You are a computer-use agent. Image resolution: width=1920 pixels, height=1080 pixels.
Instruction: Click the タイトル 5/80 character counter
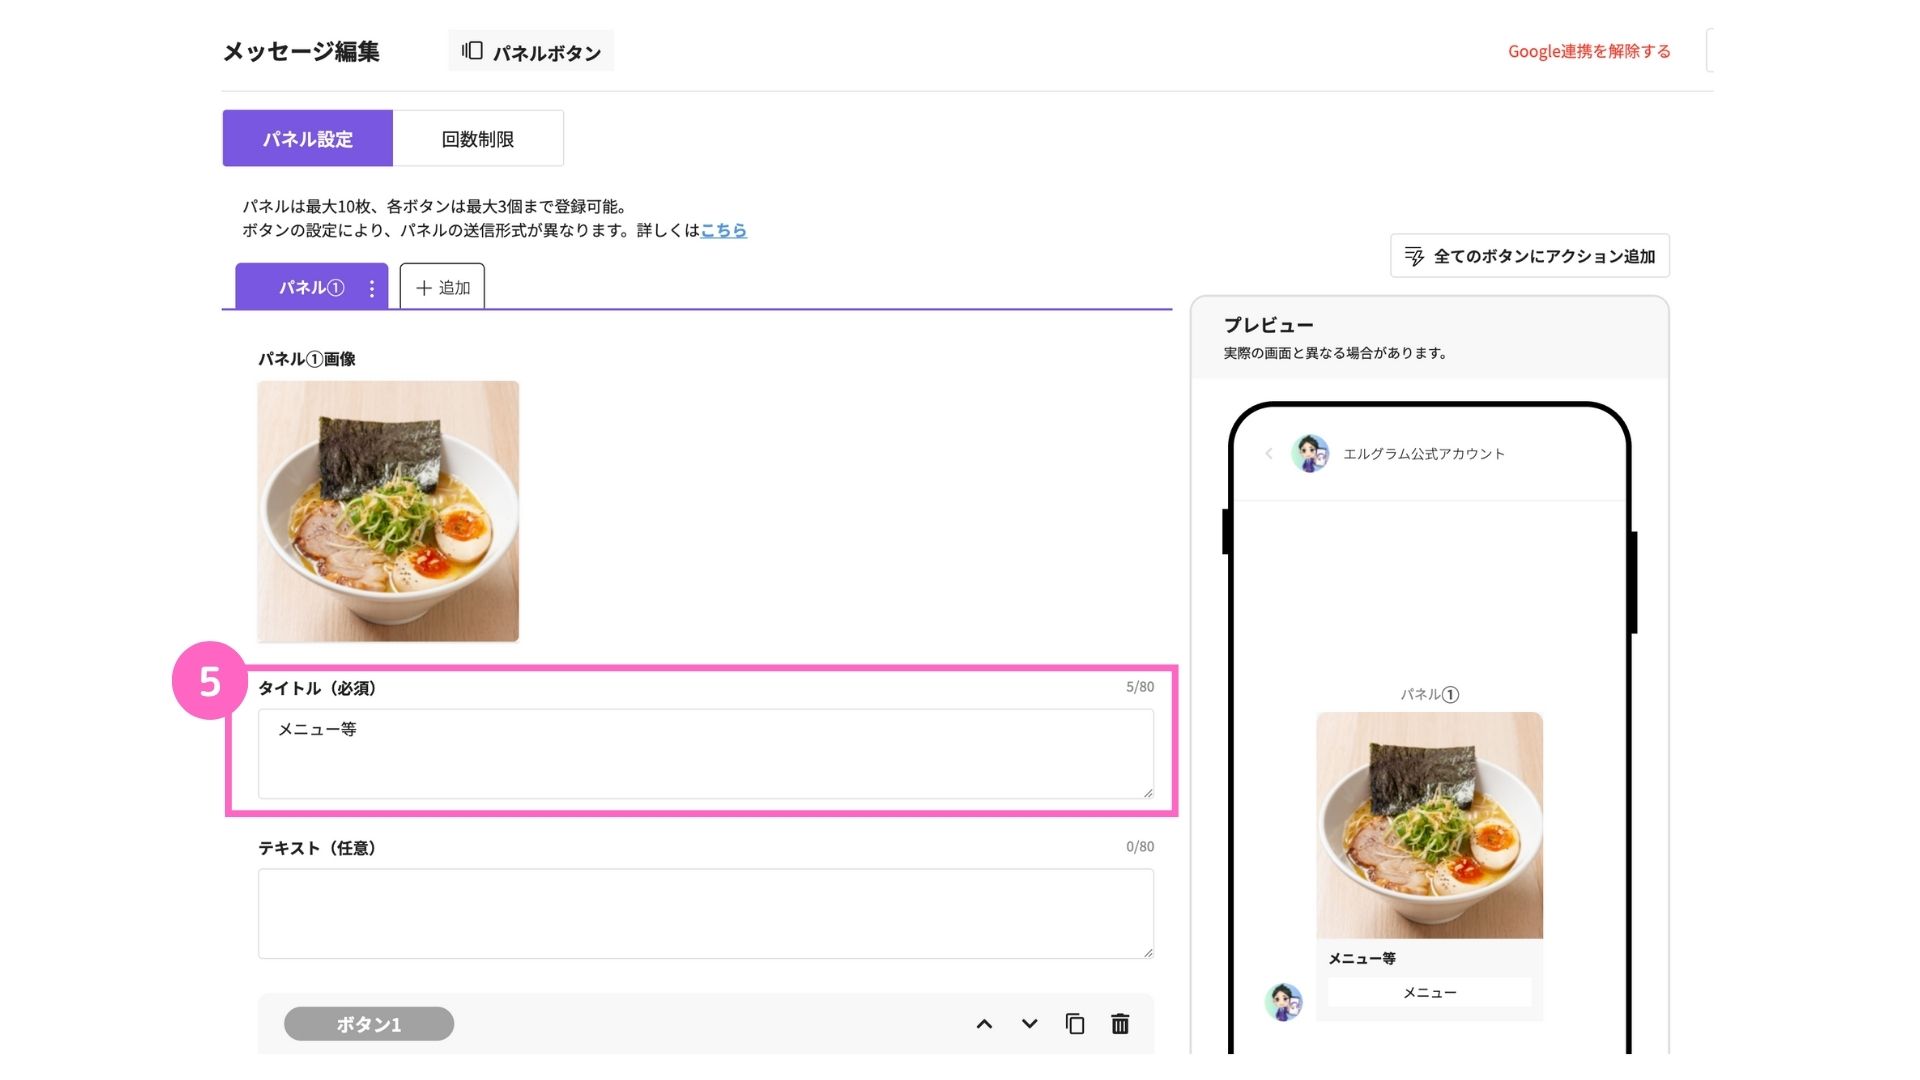click(x=1140, y=687)
